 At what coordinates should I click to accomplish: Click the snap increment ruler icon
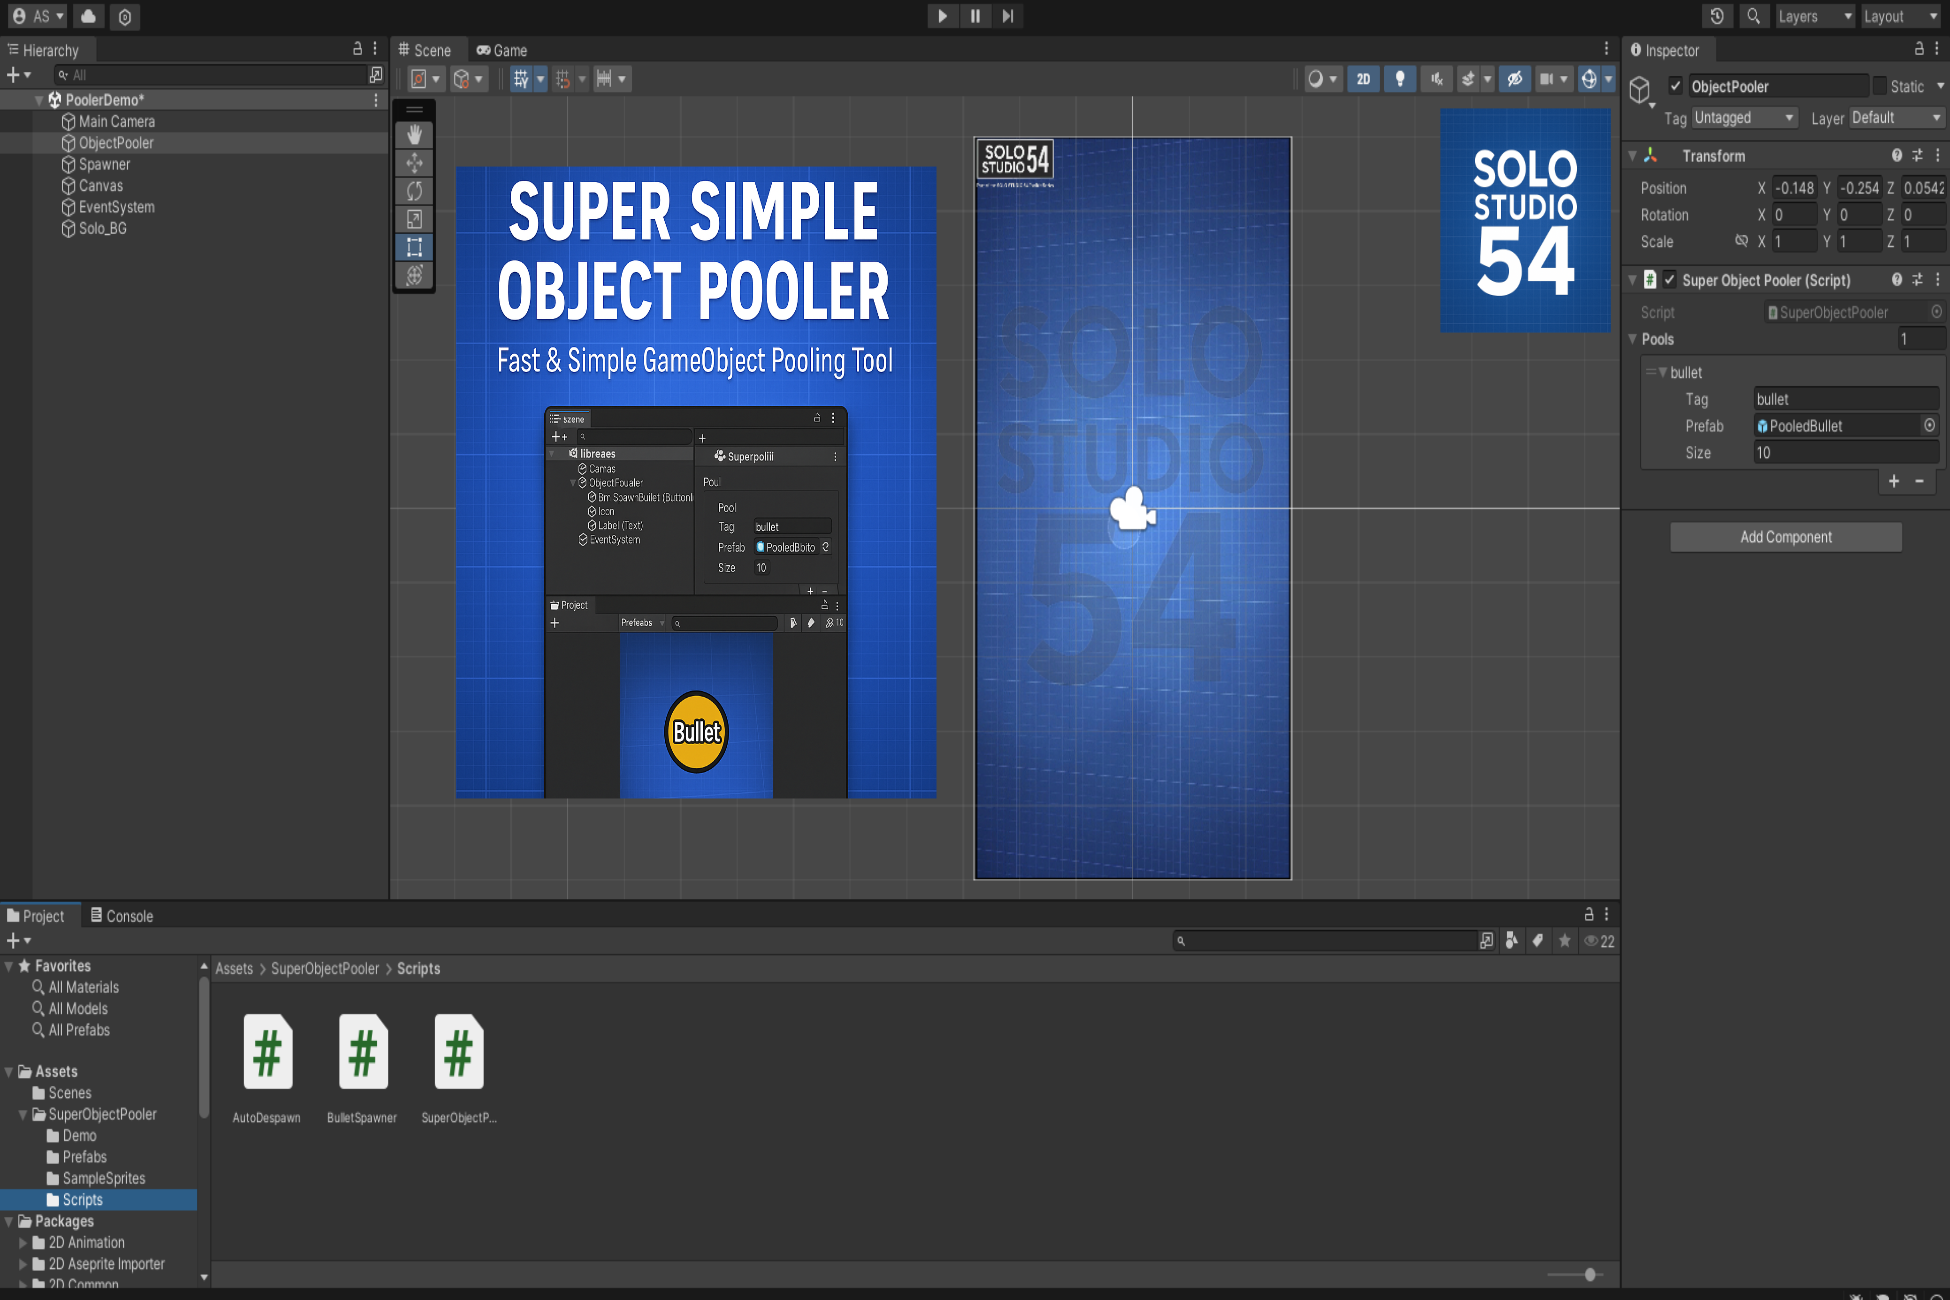pyautogui.click(x=604, y=79)
